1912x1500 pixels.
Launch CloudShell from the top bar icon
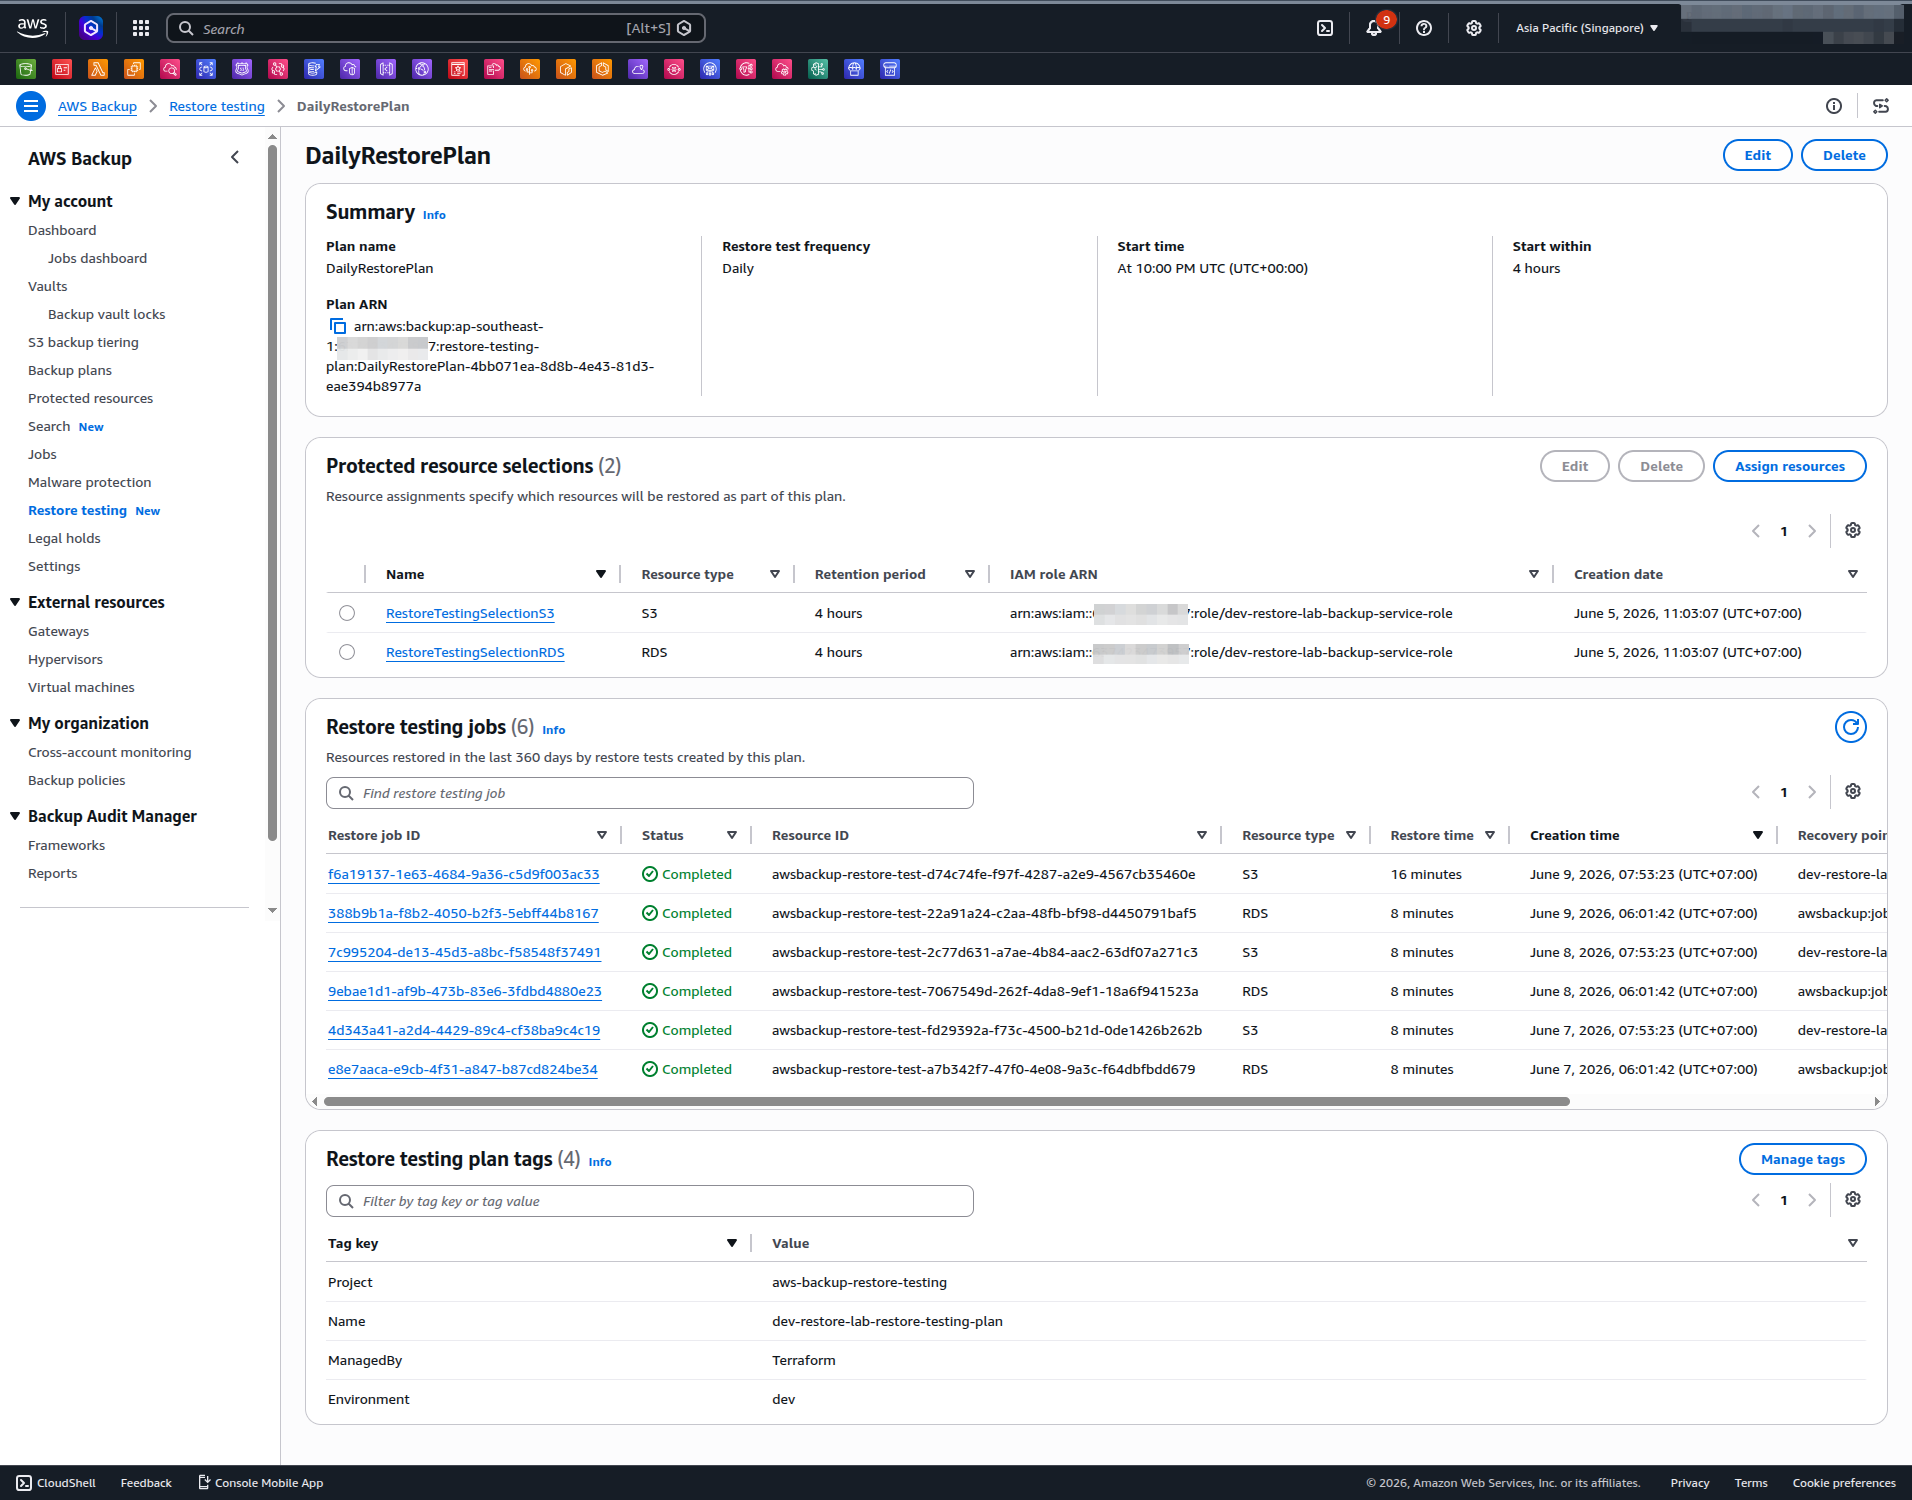click(1325, 28)
